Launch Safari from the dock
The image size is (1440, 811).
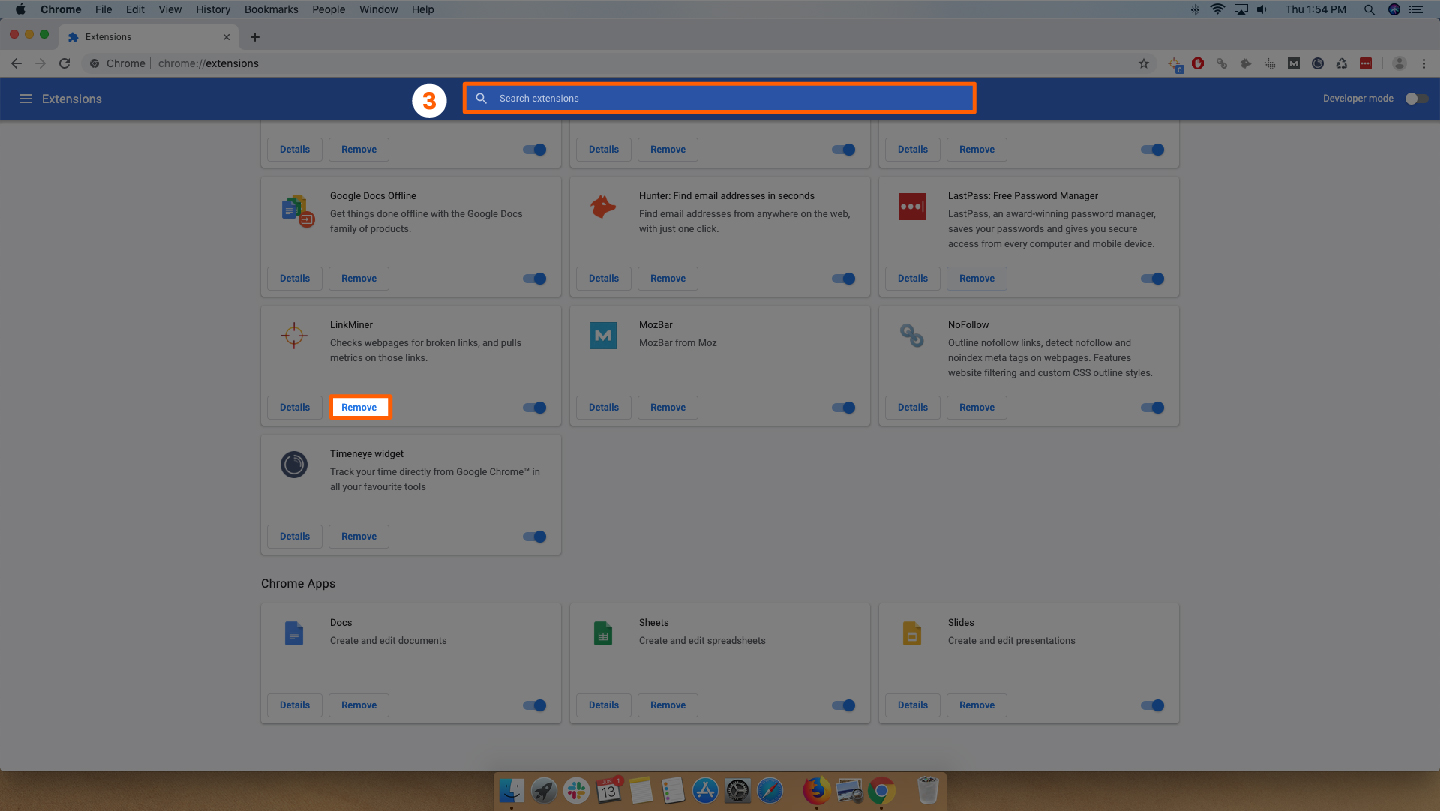click(x=770, y=790)
